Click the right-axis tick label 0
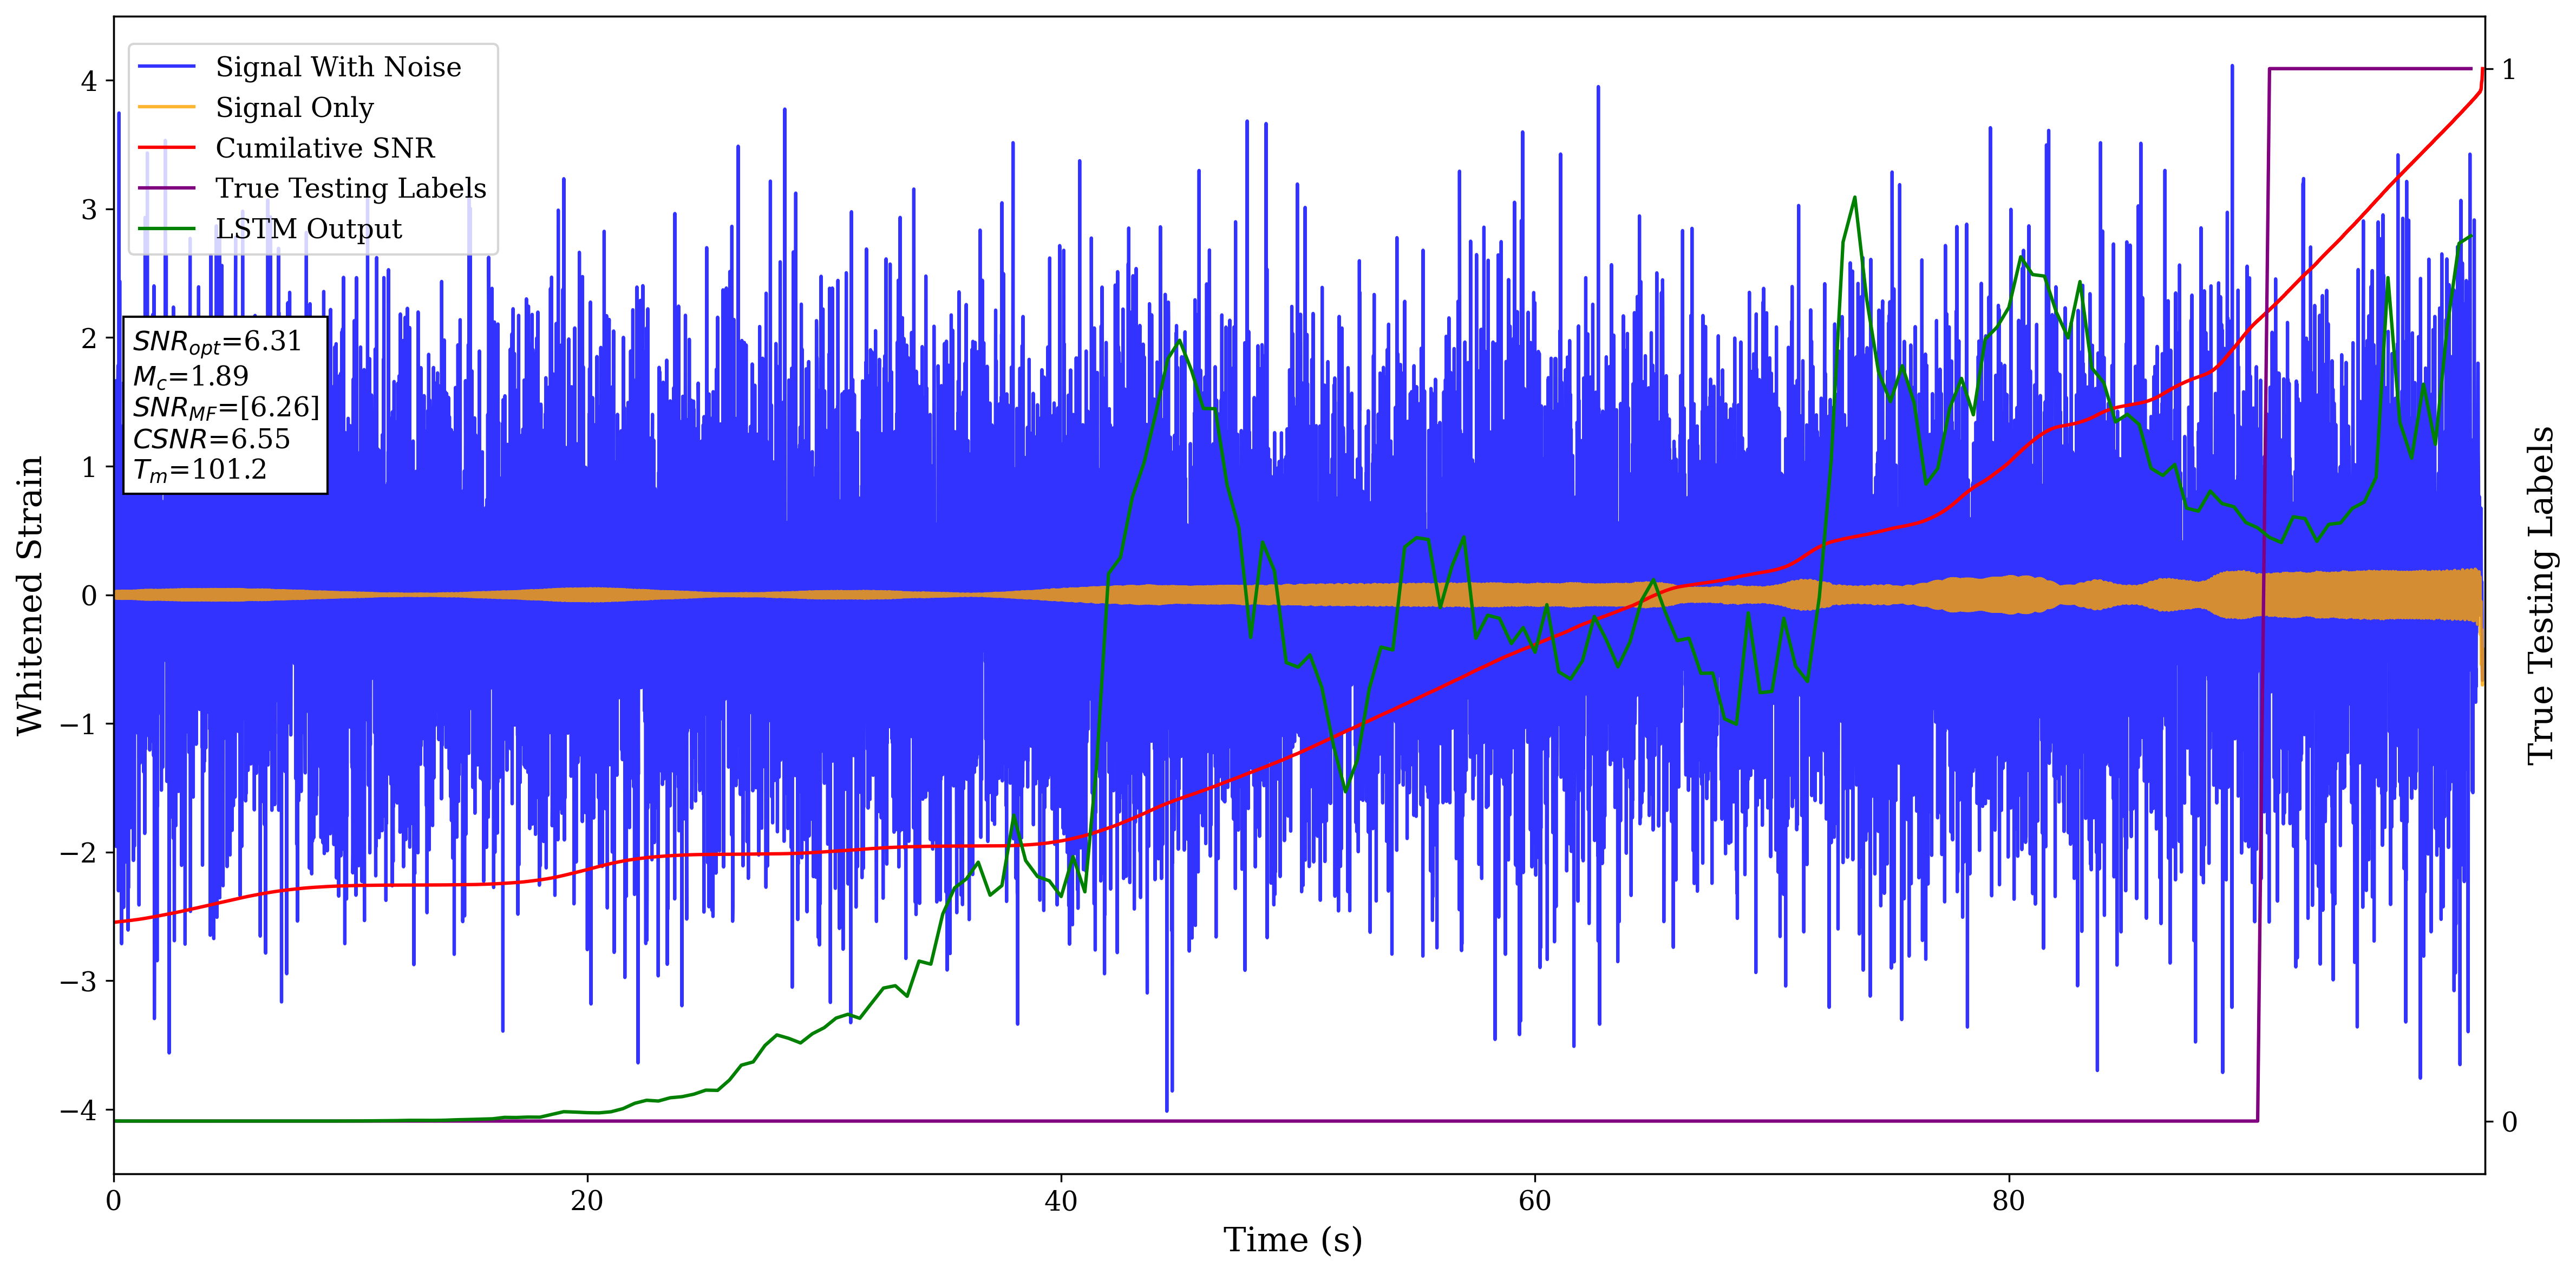Image resolution: width=2576 pixels, height=1274 pixels. [x=2509, y=1122]
